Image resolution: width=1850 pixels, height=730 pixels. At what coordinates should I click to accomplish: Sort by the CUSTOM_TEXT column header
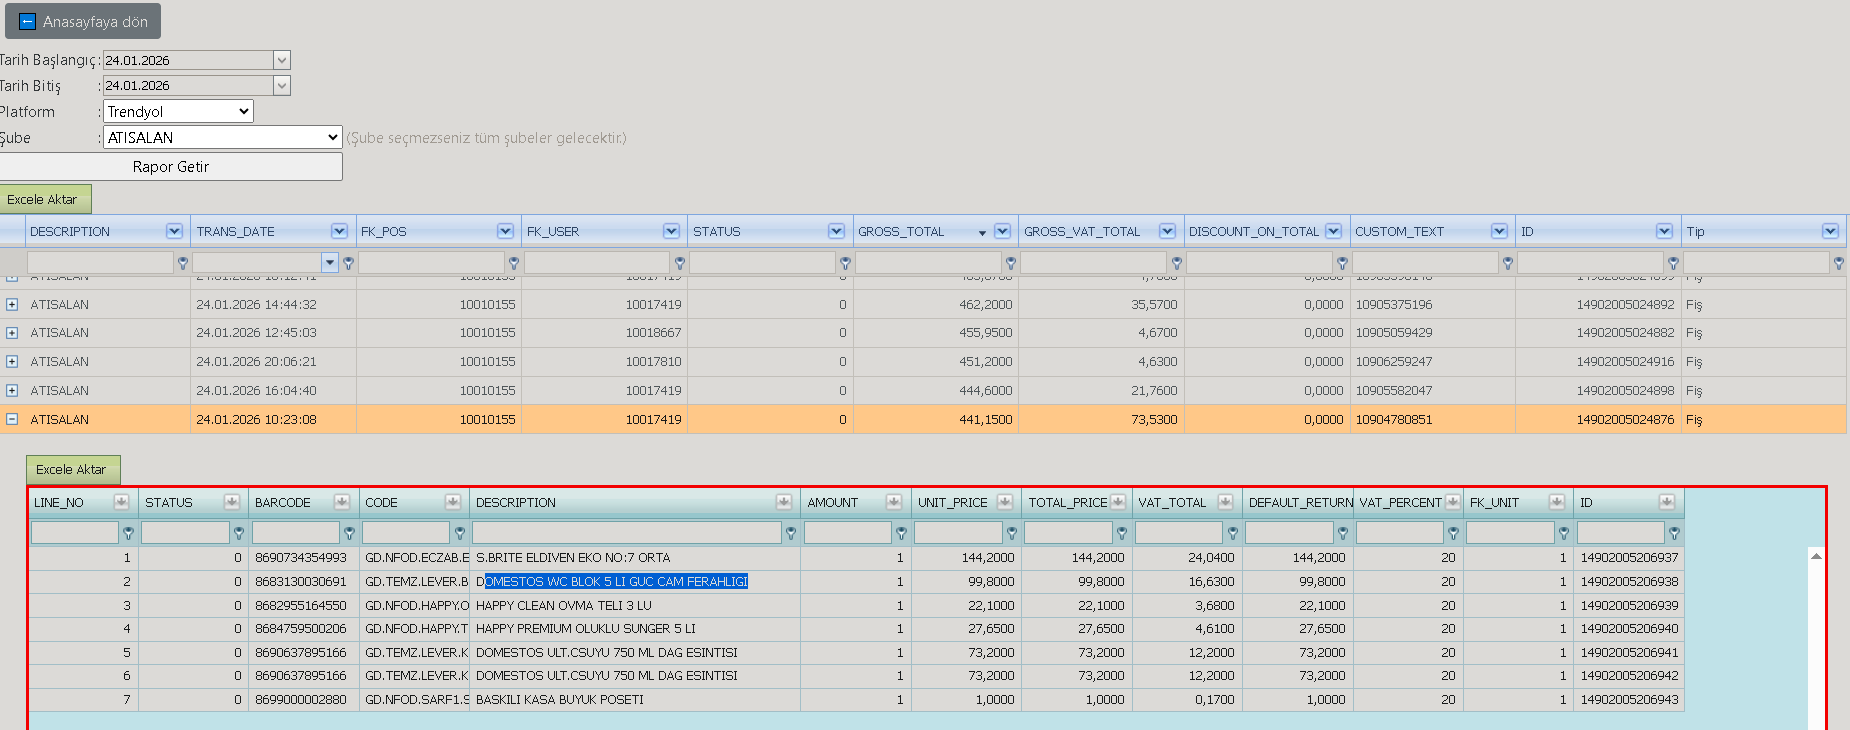[1399, 231]
